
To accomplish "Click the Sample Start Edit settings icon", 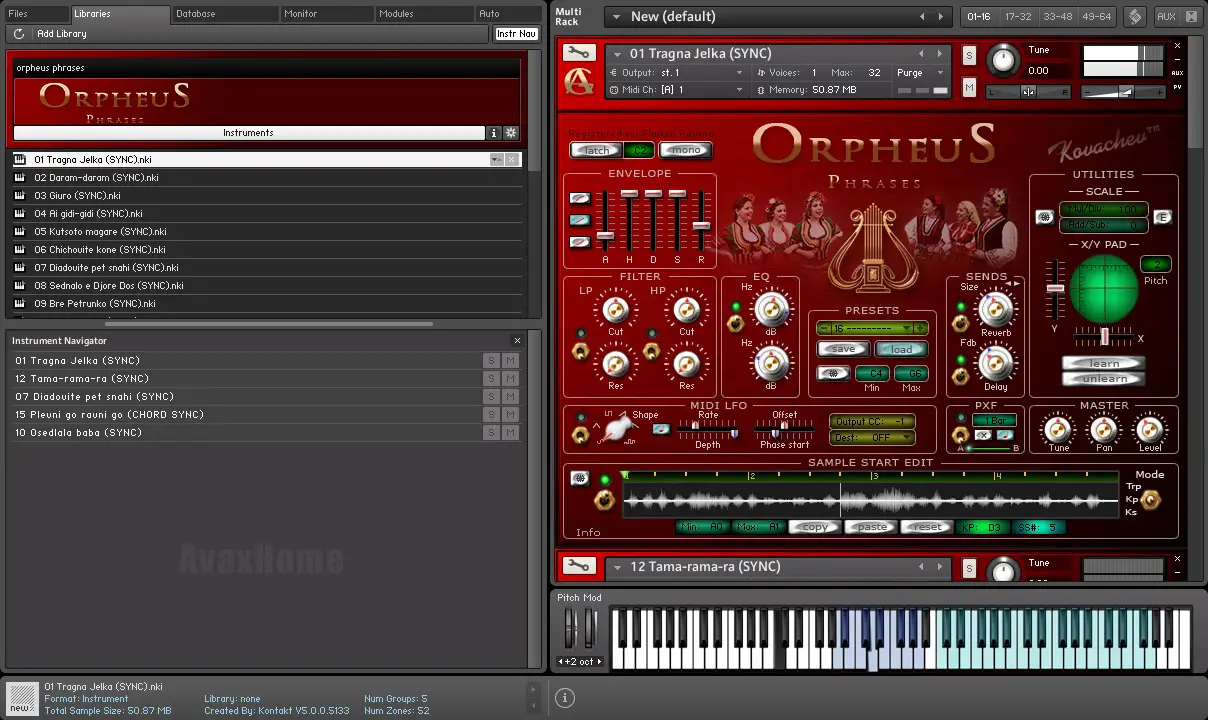I will (579, 478).
